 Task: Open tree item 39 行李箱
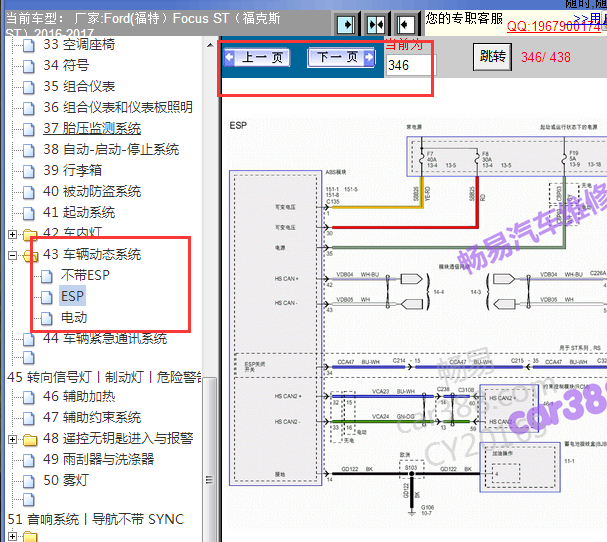[x=72, y=170]
